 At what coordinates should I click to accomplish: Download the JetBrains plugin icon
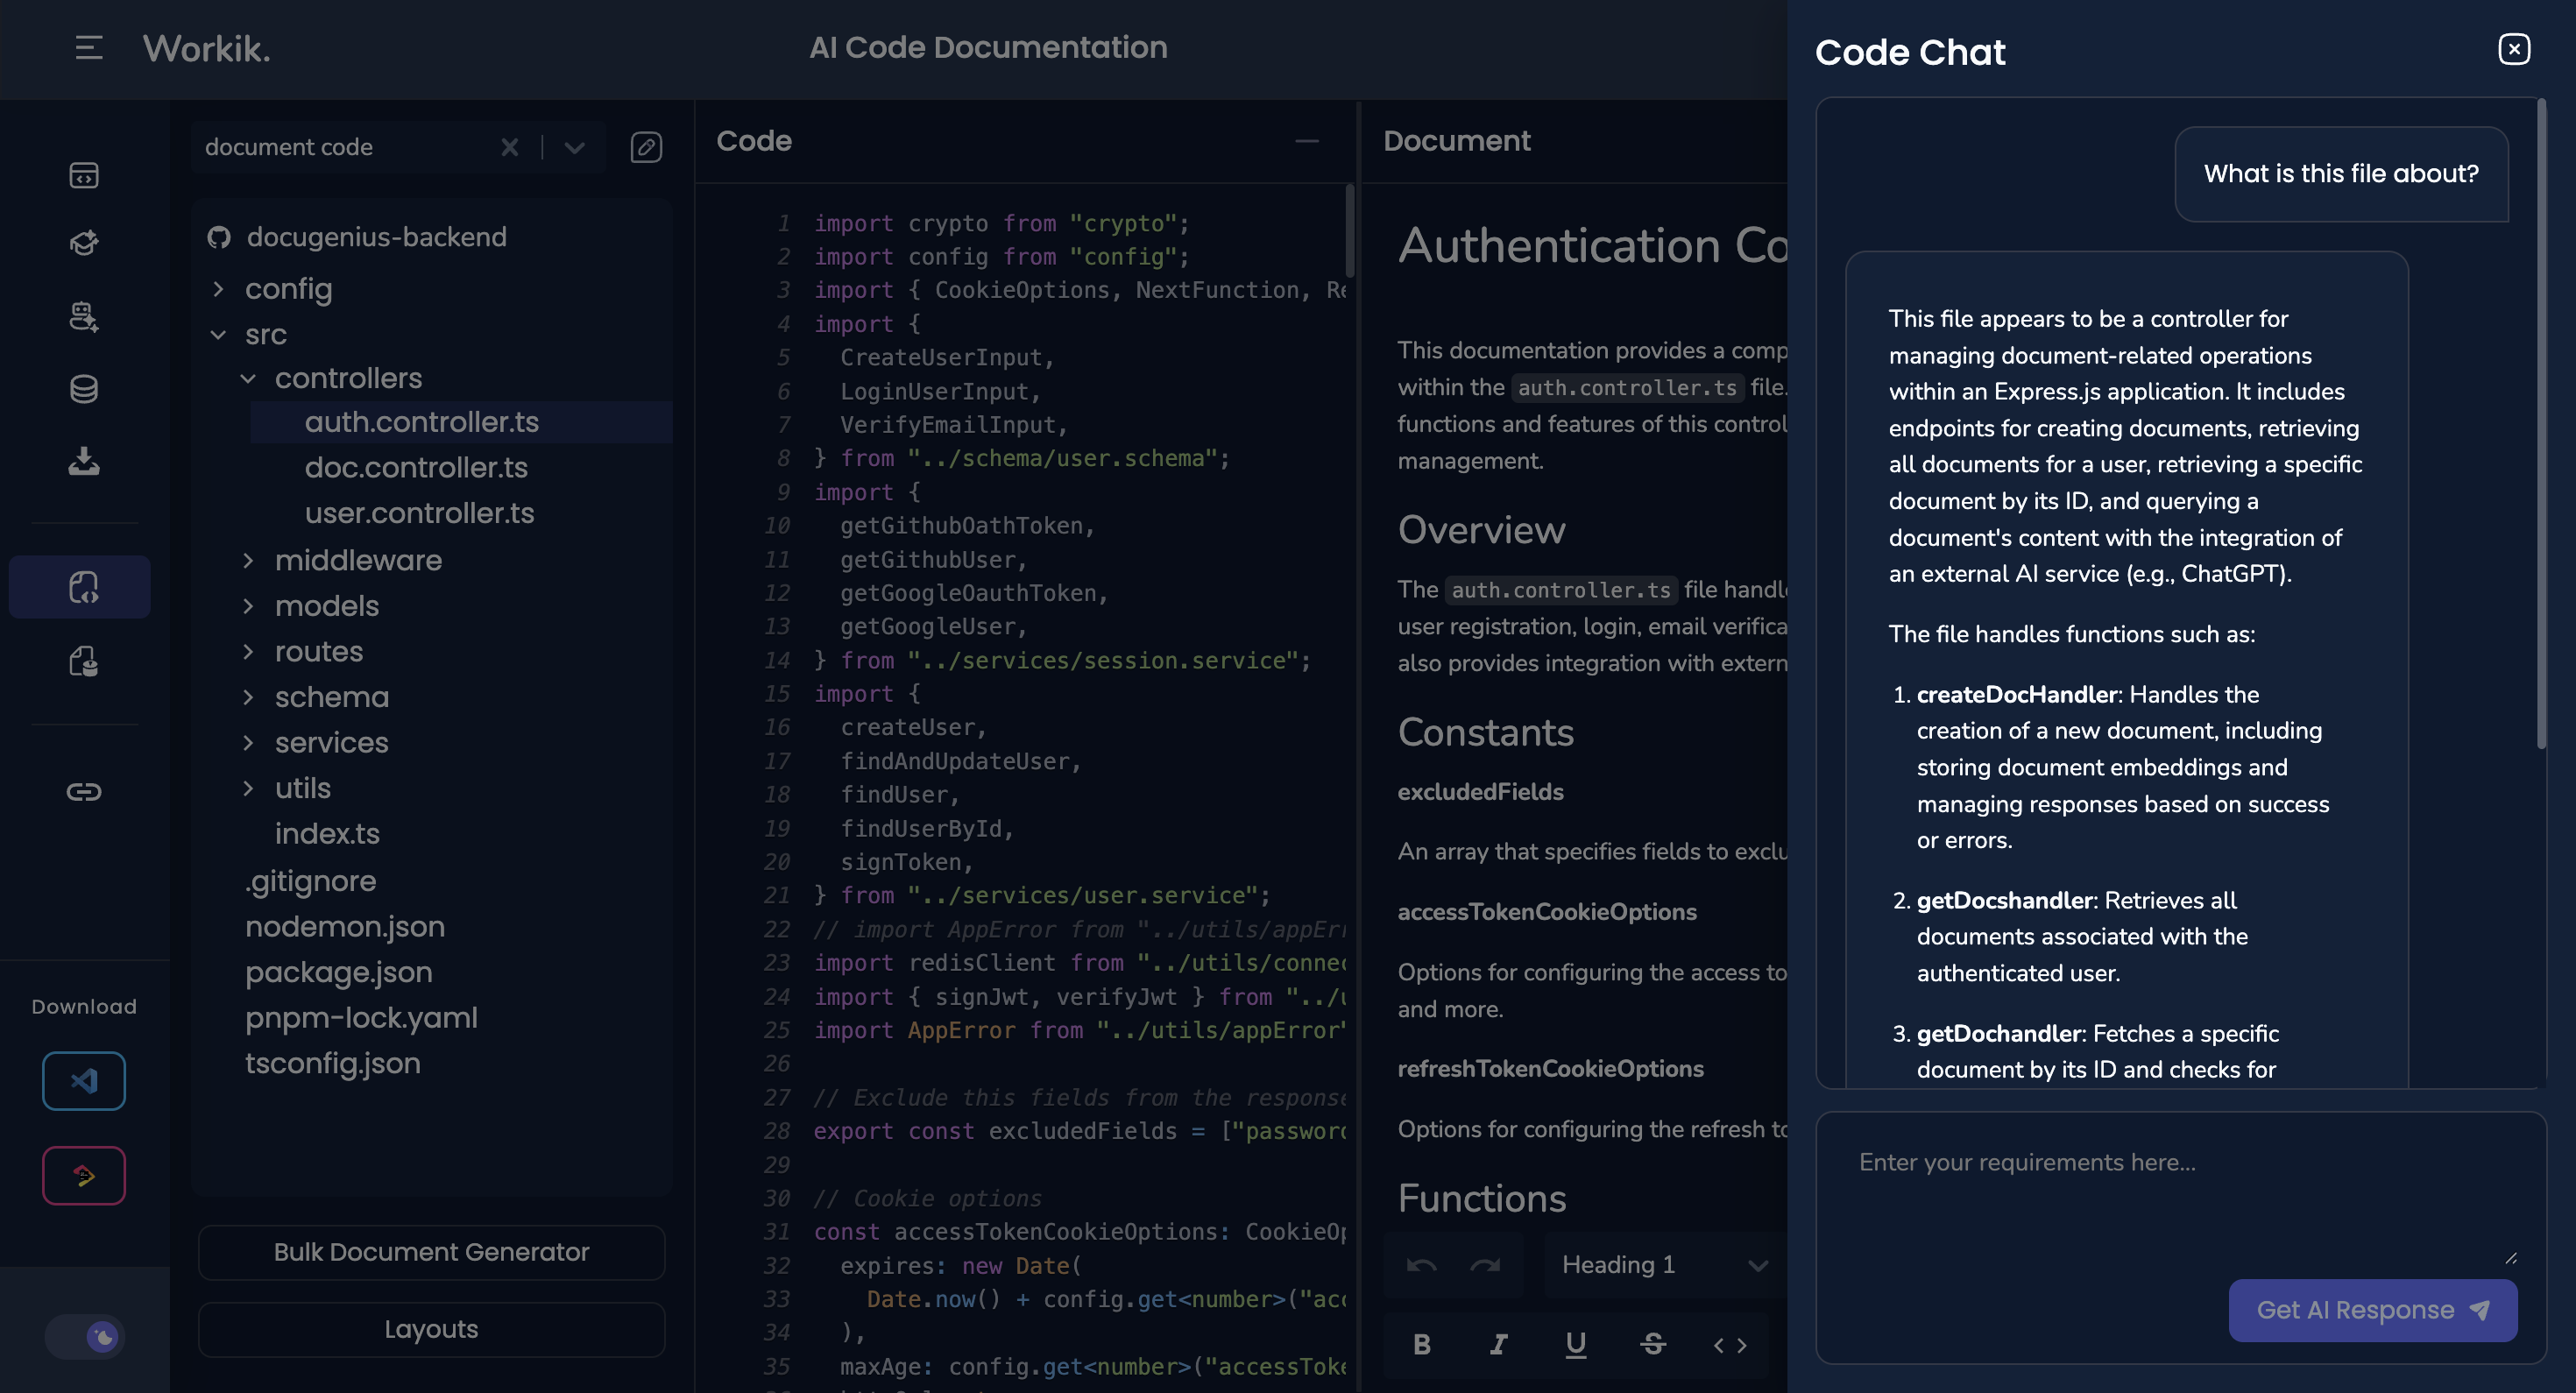(84, 1175)
